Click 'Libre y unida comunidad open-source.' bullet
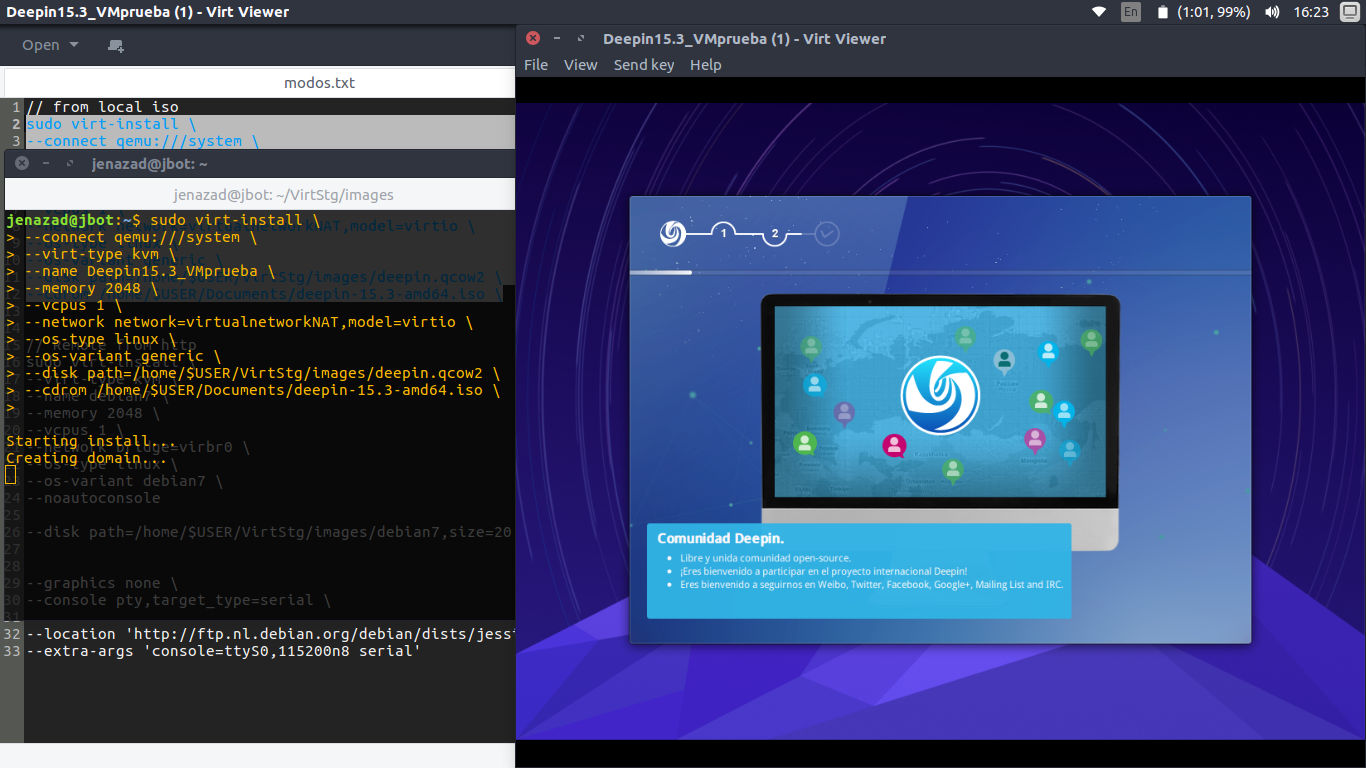Screen dimensions: 1366x768 pos(765,558)
